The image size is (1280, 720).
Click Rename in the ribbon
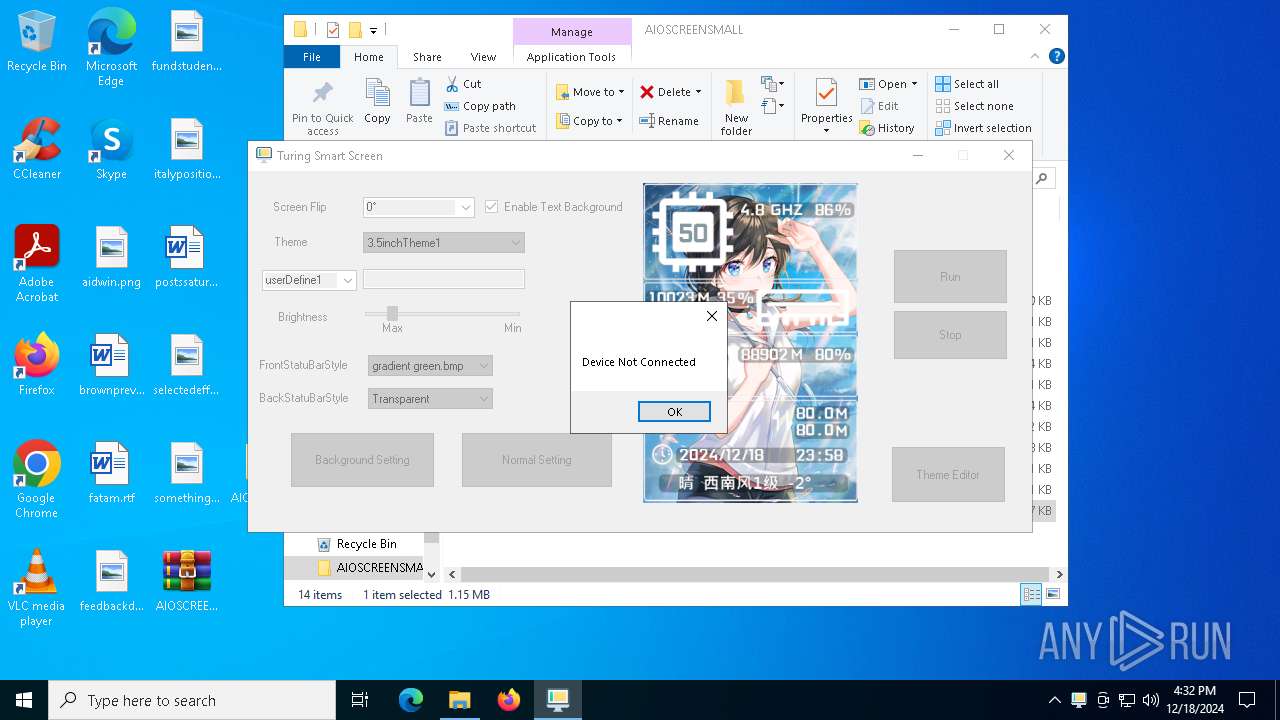click(669, 121)
